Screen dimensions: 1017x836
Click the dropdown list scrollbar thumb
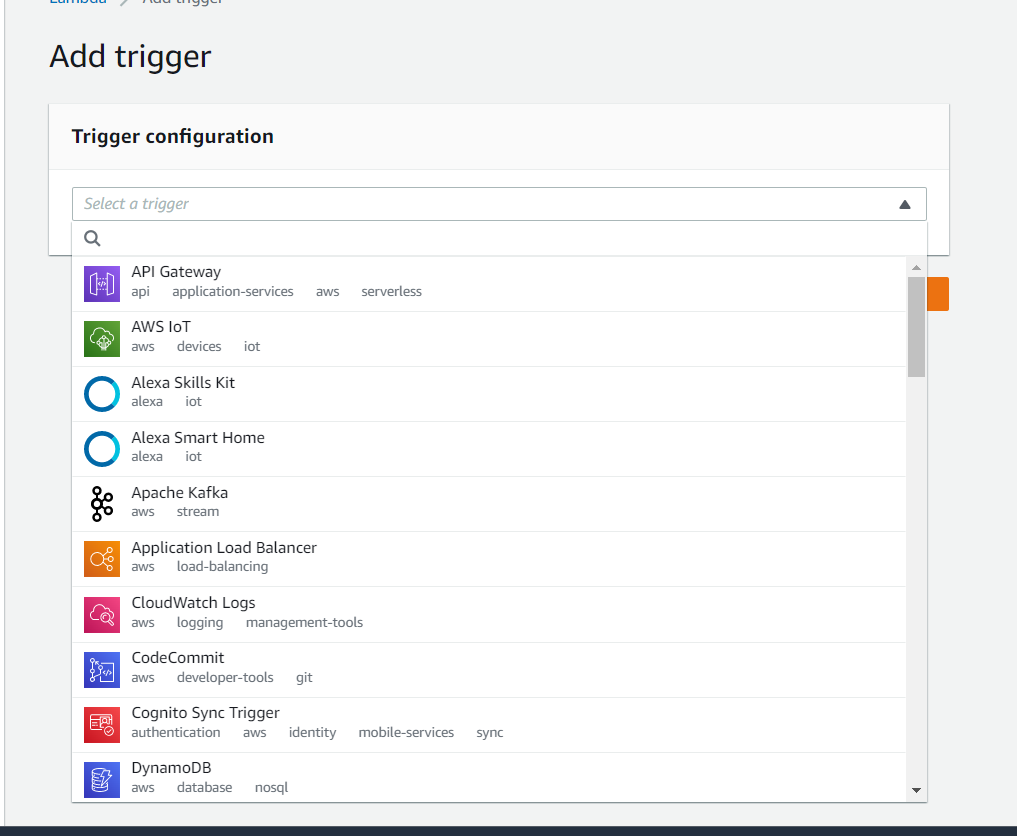click(x=916, y=327)
